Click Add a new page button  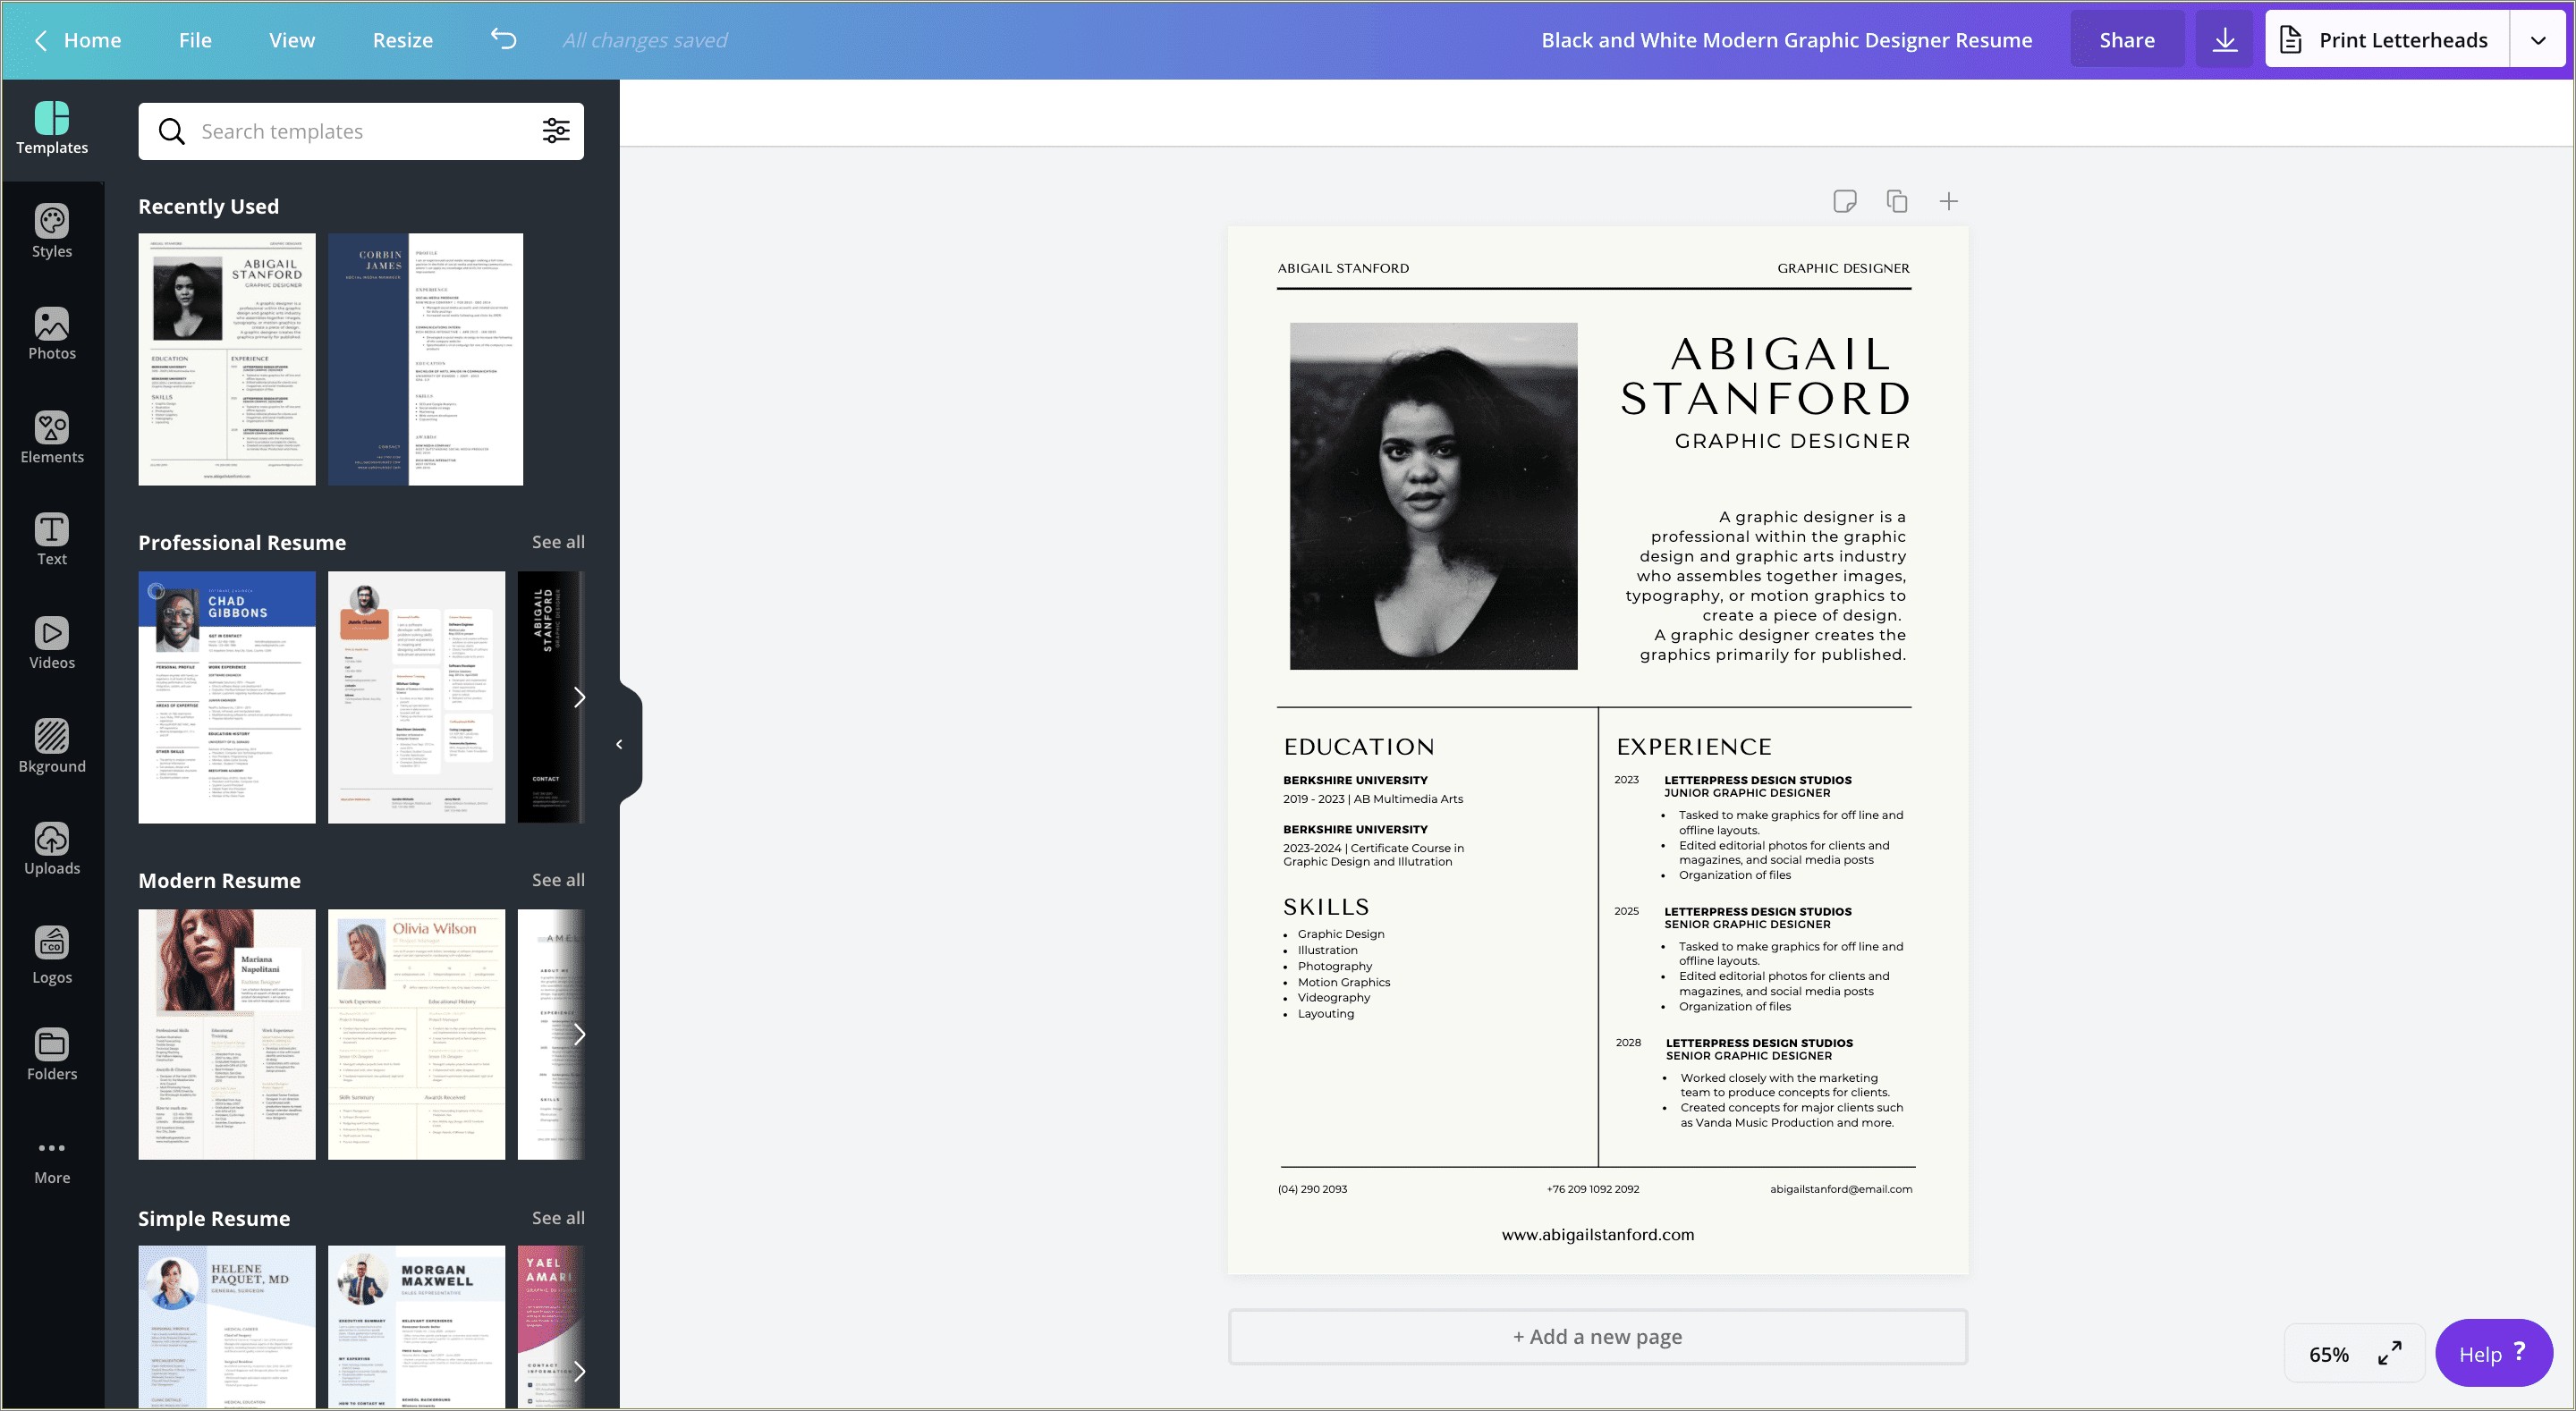pos(1596,1334)
